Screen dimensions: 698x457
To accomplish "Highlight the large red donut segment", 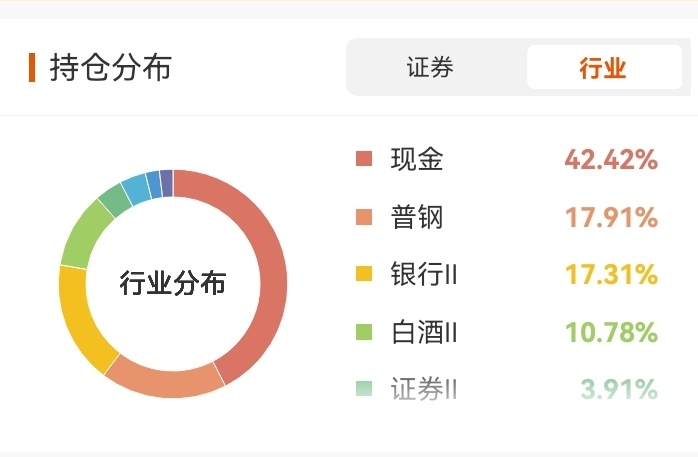I will 268,260.
